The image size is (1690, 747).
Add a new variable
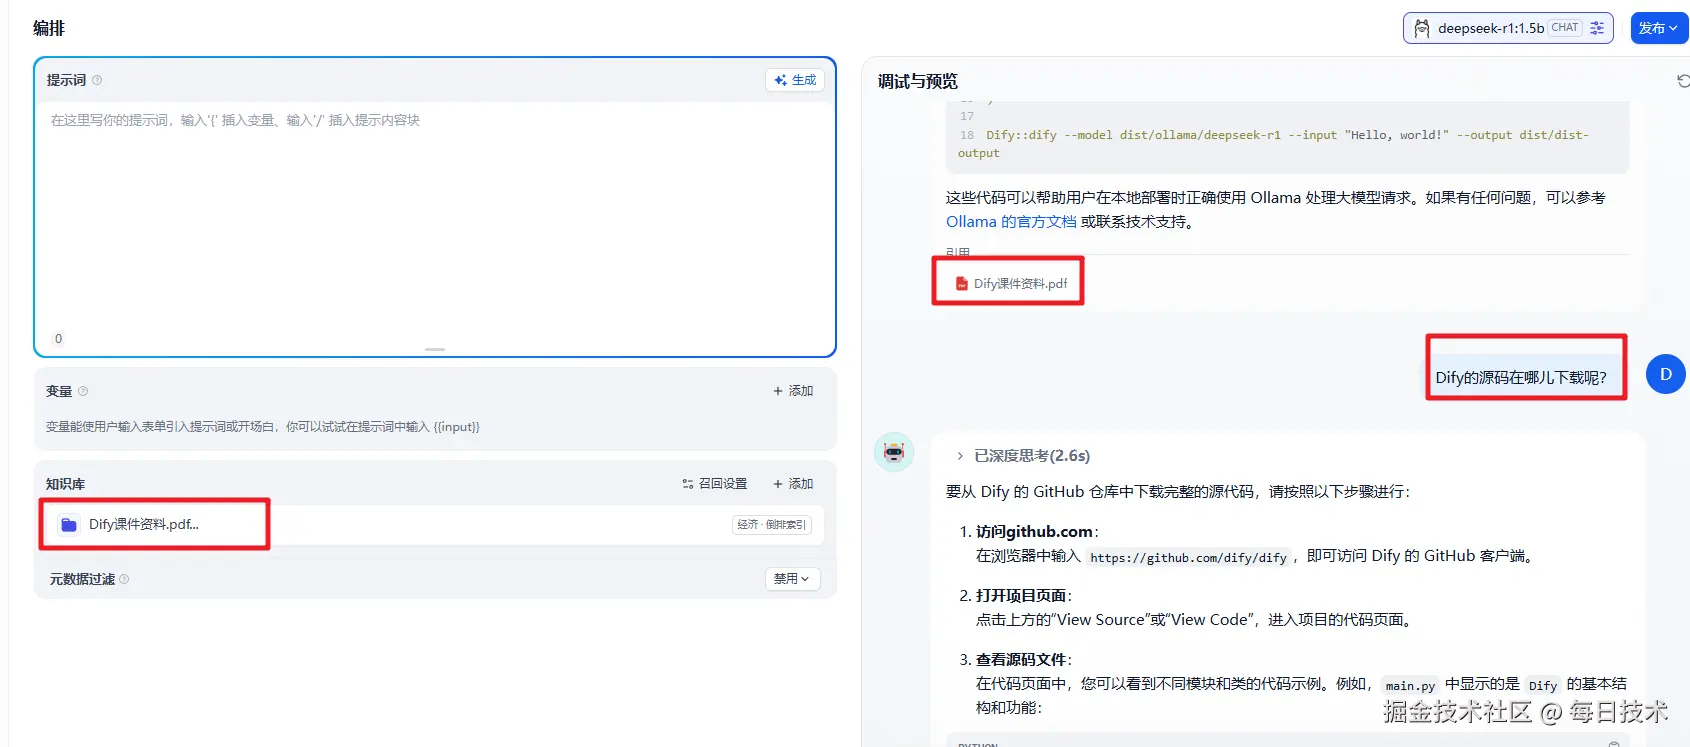point(793,391)
